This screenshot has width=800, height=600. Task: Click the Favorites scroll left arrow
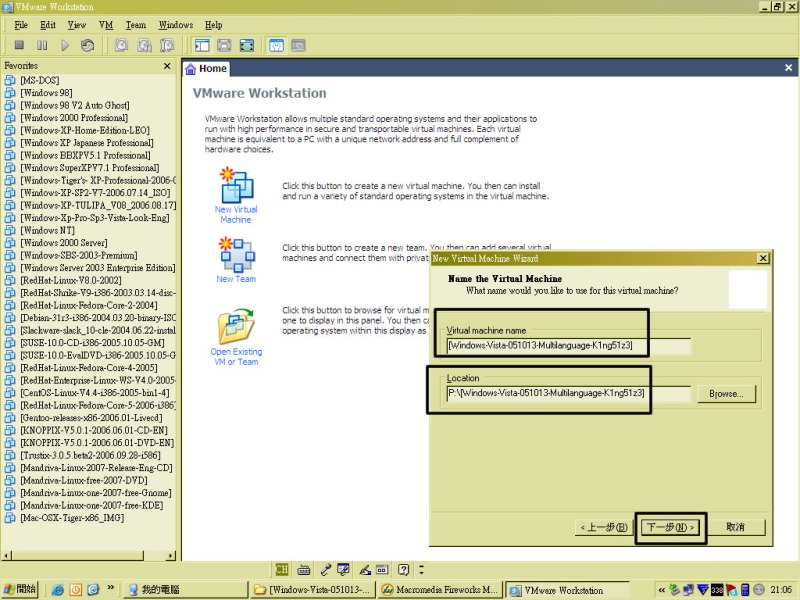pyautogui.click(x=7, y=556)
